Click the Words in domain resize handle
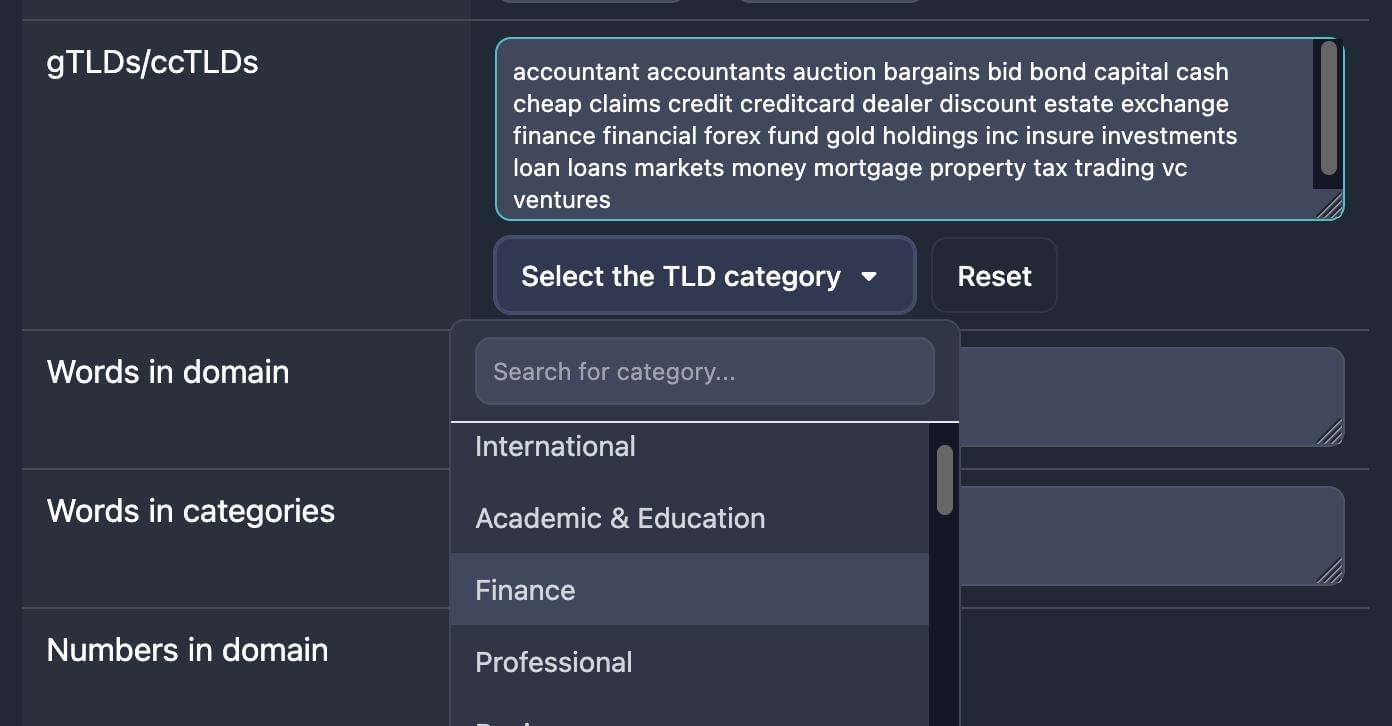This screenshot has height=726, width=1392. click(x=1329, y=432)
